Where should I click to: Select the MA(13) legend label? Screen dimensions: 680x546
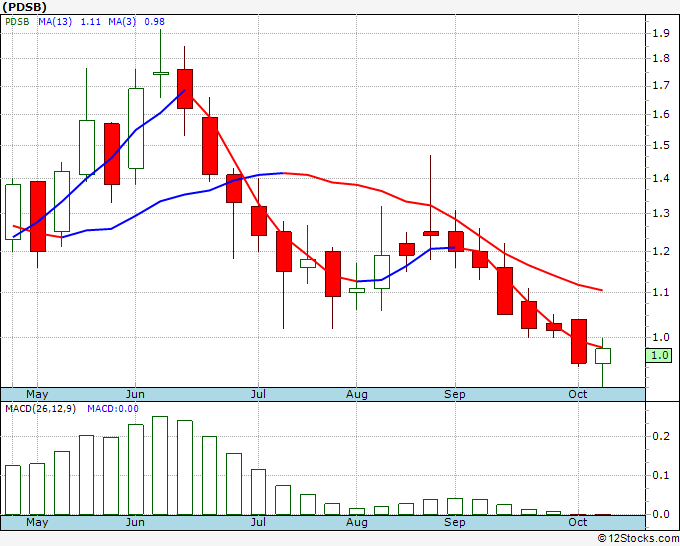pyautogui.click(x=55, y=22)
